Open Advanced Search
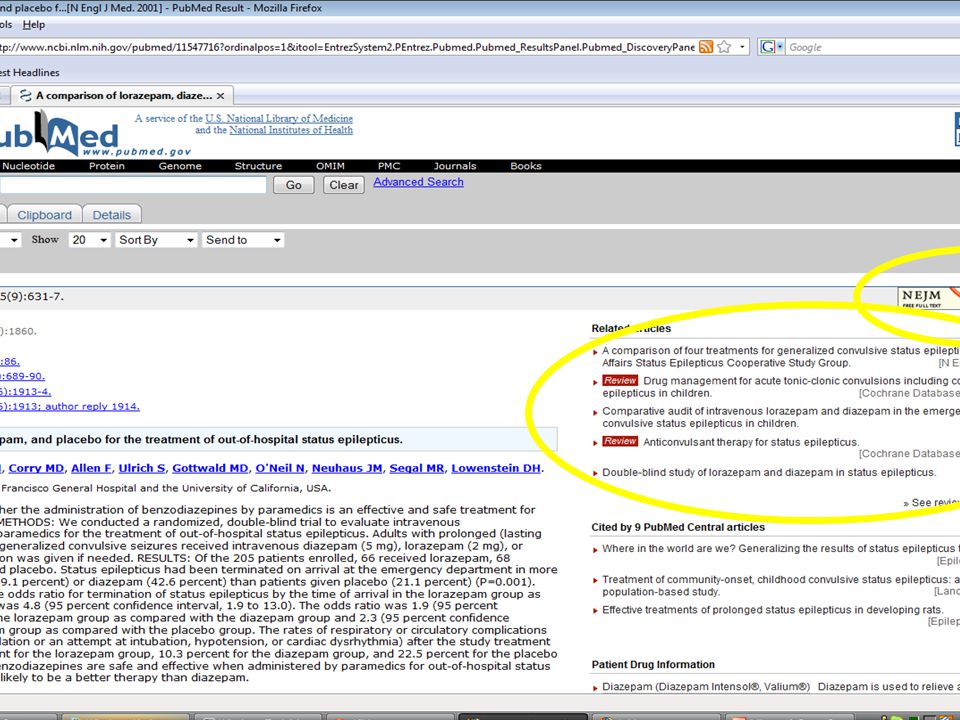 pyautogui.click(x=418, y=182)
